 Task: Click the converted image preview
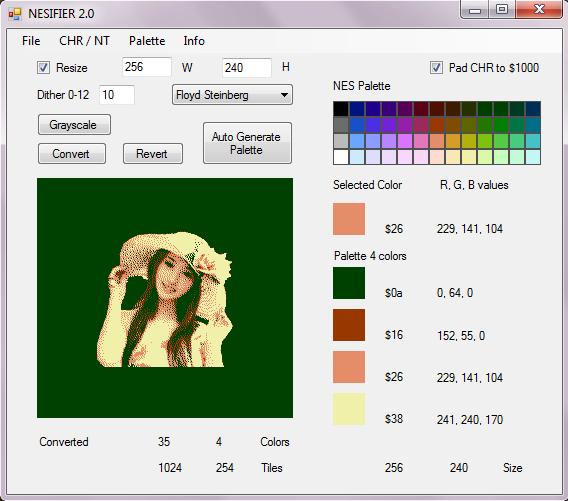[165, 298]
